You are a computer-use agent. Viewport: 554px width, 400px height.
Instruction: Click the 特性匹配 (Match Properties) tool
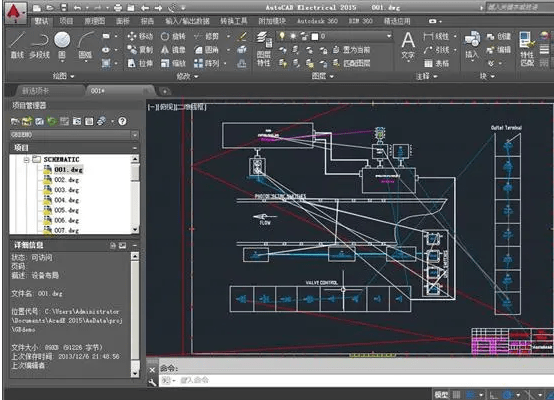point(527,49)
